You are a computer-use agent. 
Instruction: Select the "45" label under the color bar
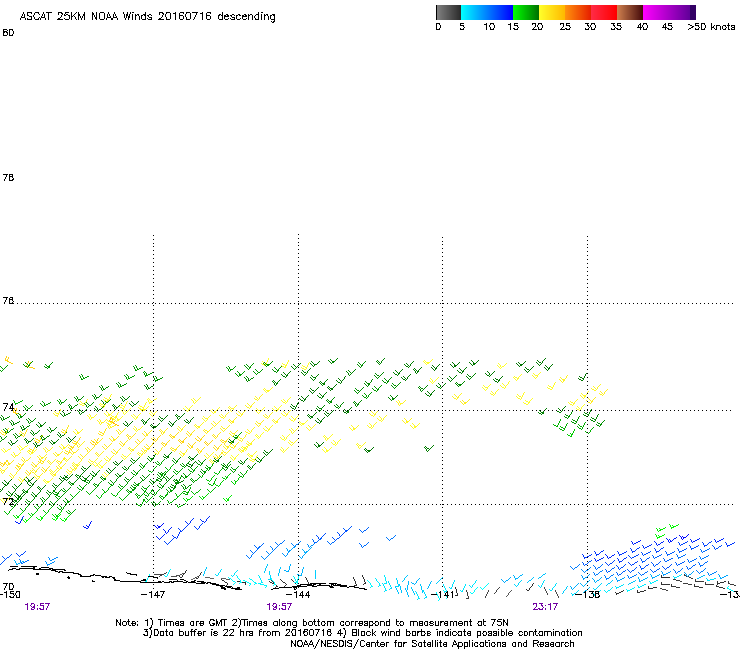(667, 27)
